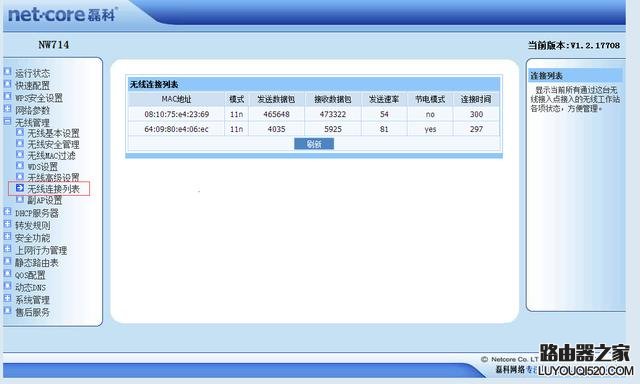Click the icon beside WPS安全设置
Image resolution: width=640 pixels, height=384 pixels.
[7, 96]
